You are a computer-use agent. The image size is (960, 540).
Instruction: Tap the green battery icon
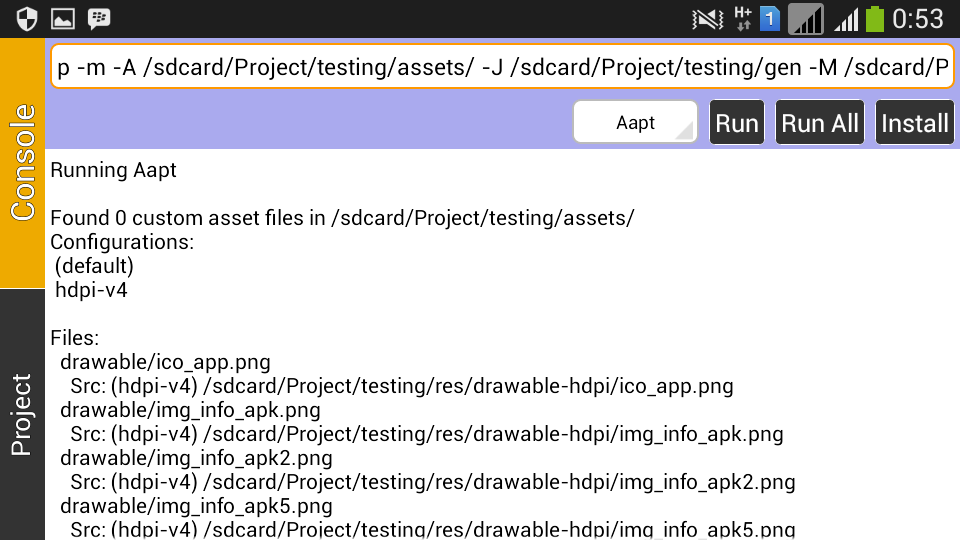tap(876, 18)
